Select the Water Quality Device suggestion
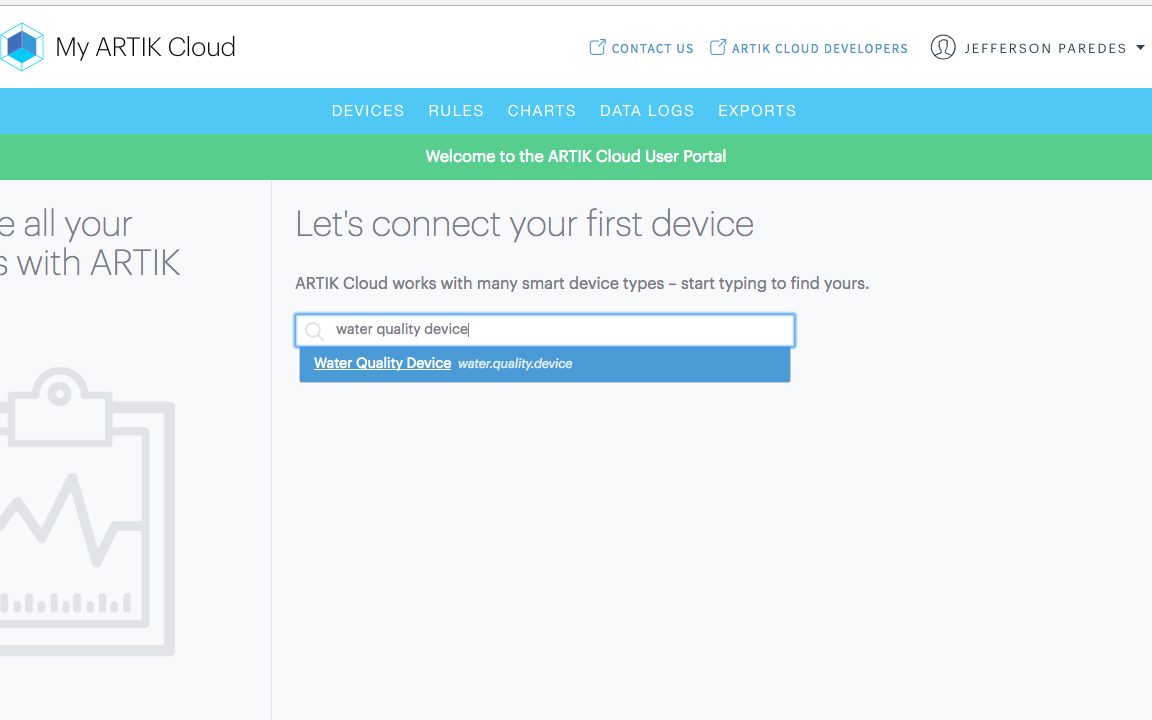1152x720 pixels. (545, 364)
